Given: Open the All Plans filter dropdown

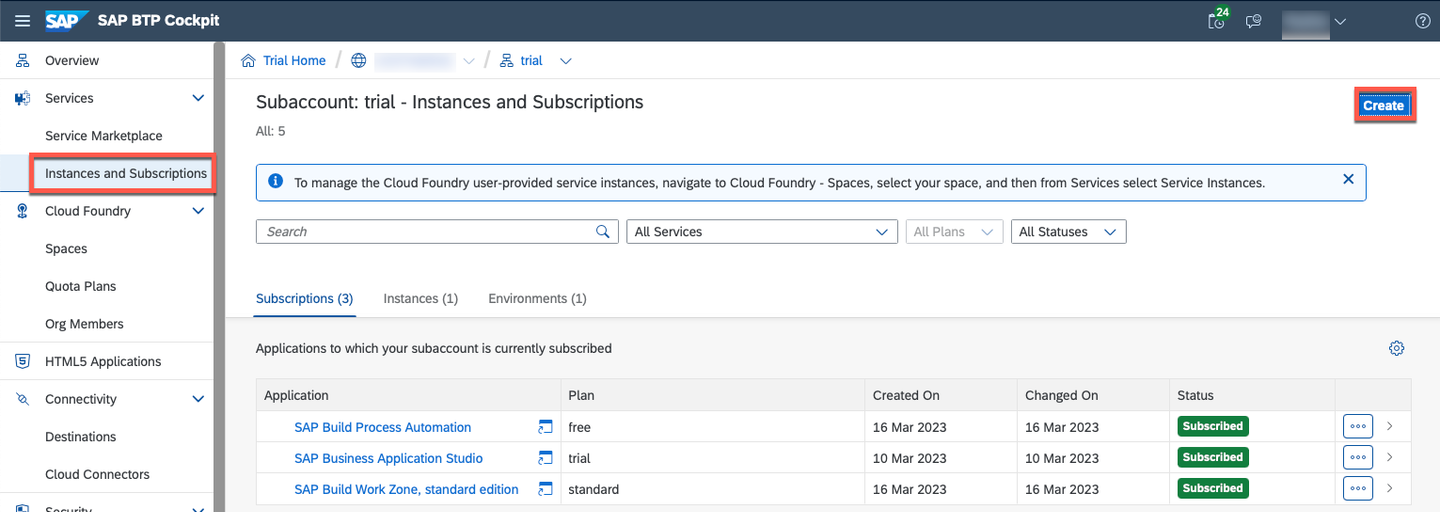Looking at the screenshot, I should (x=953, y=232).
